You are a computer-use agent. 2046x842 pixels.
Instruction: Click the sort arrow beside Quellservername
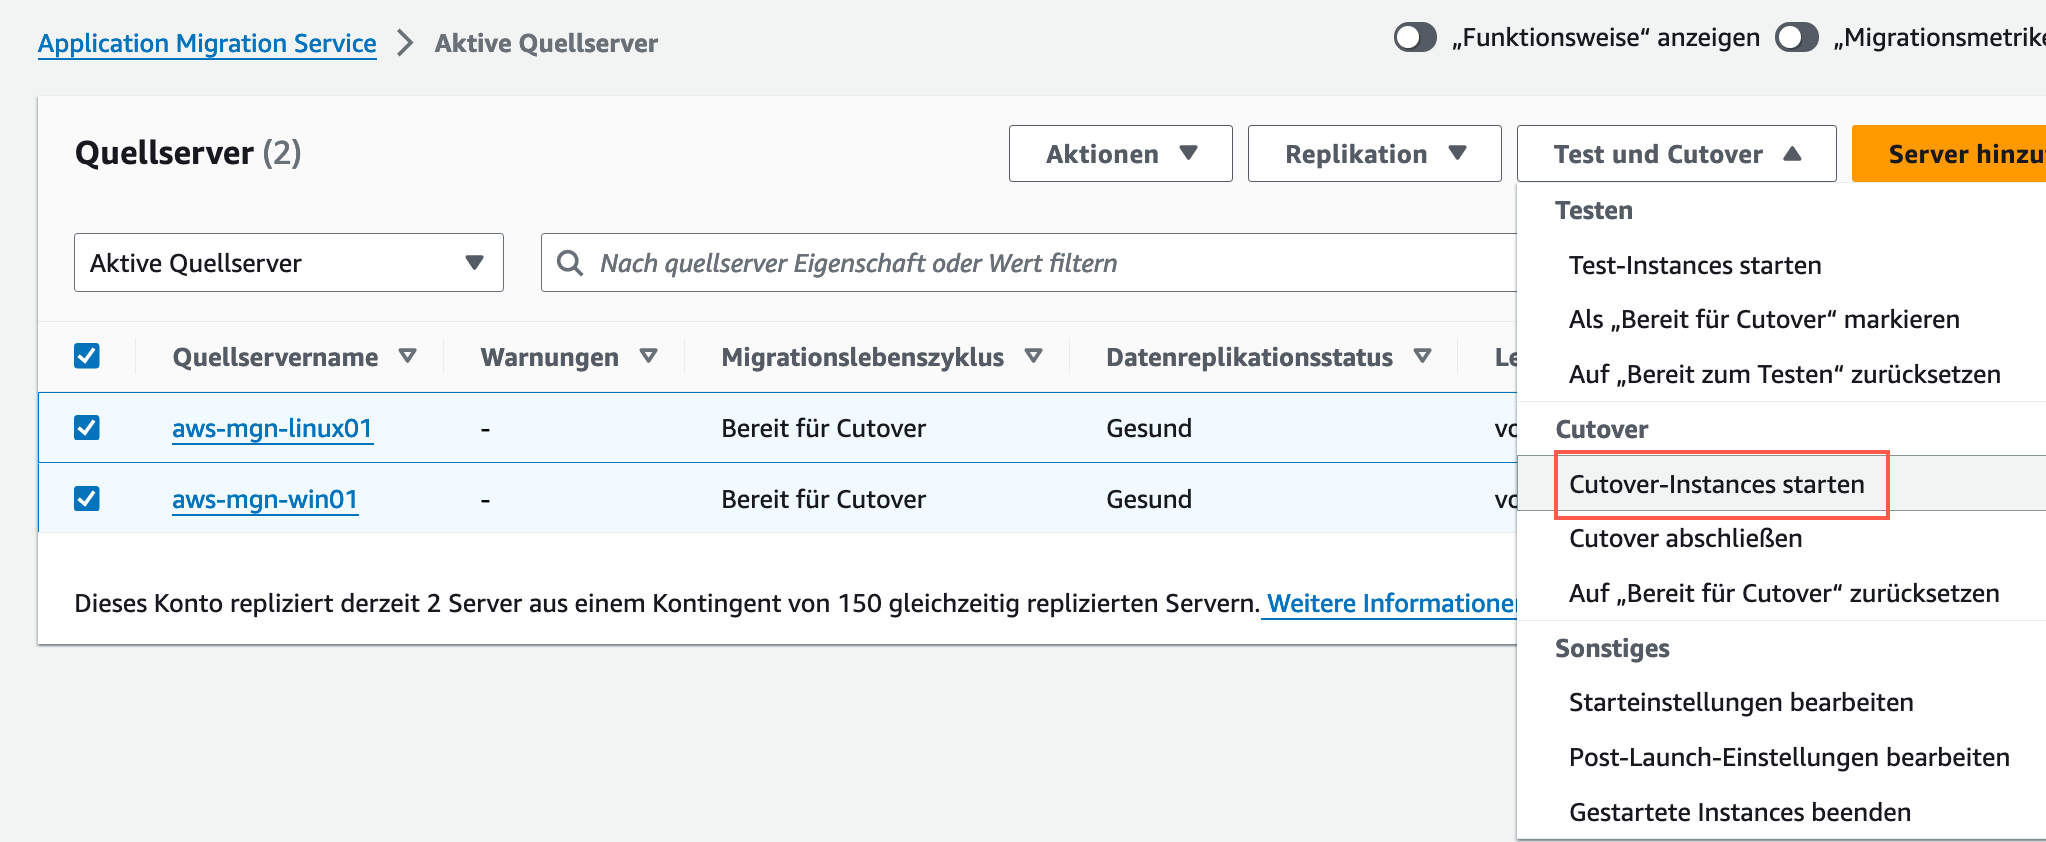tap(407, 356)
